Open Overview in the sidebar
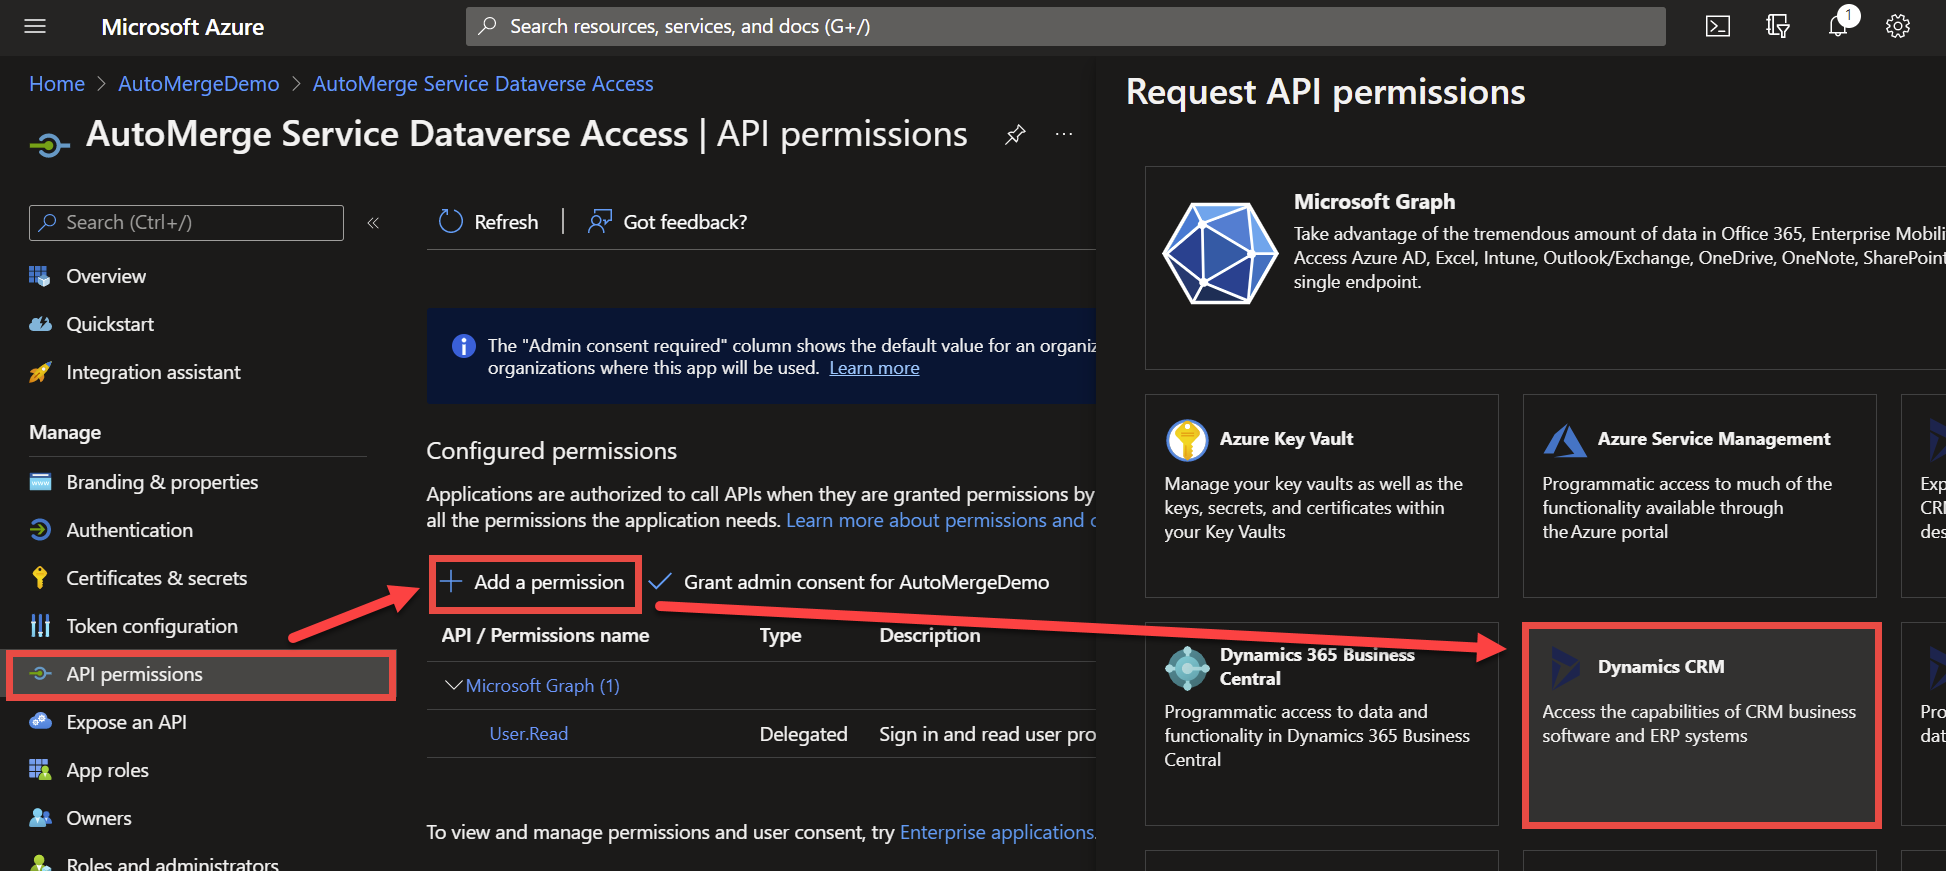Viewport: 1946px width, 871px height. pos(106,276)
